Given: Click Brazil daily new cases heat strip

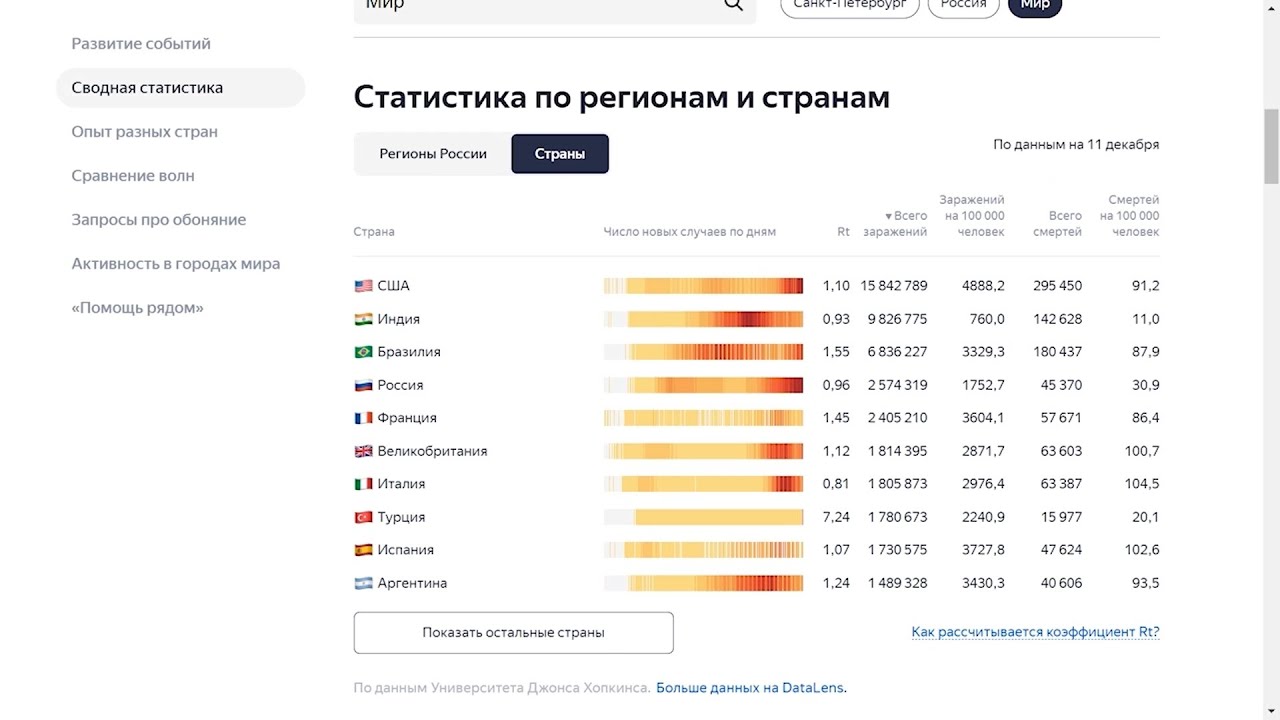Looking at the screenshot, I should [703, 352].
